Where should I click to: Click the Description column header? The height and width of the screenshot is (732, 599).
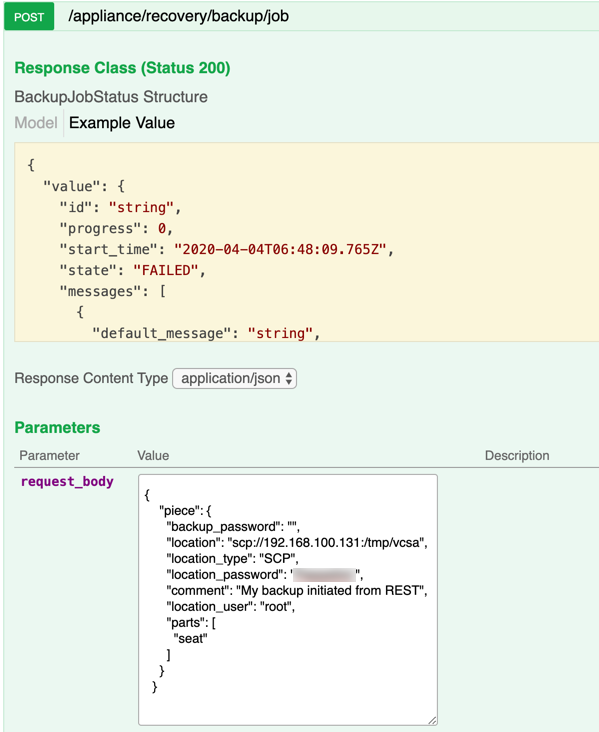(x=517, y=456)
